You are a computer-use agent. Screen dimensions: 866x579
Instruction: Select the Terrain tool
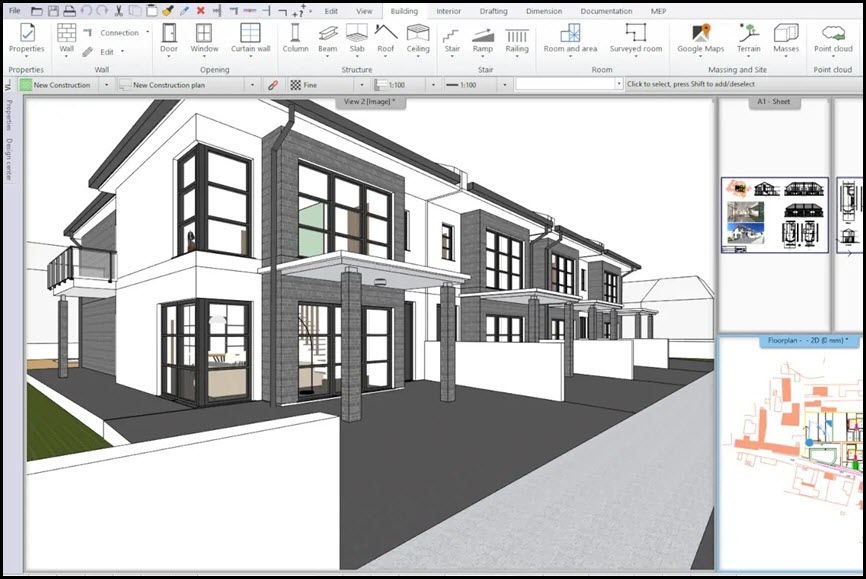(x=748, y=39)
